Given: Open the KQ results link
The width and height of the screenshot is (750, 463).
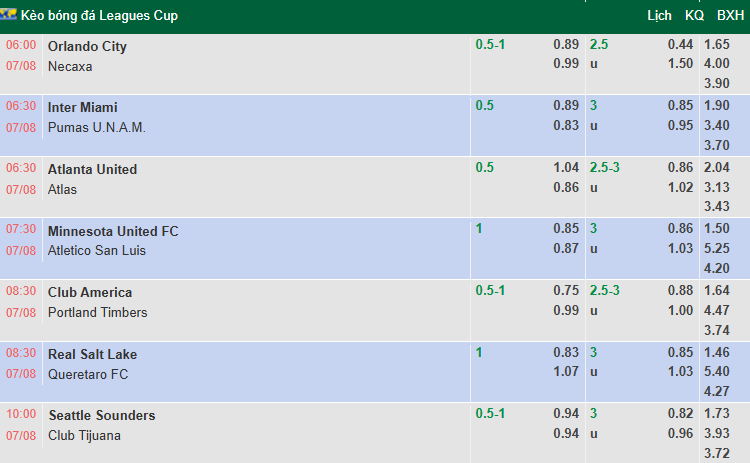Looking at the screenshot, I should (694, 15).
